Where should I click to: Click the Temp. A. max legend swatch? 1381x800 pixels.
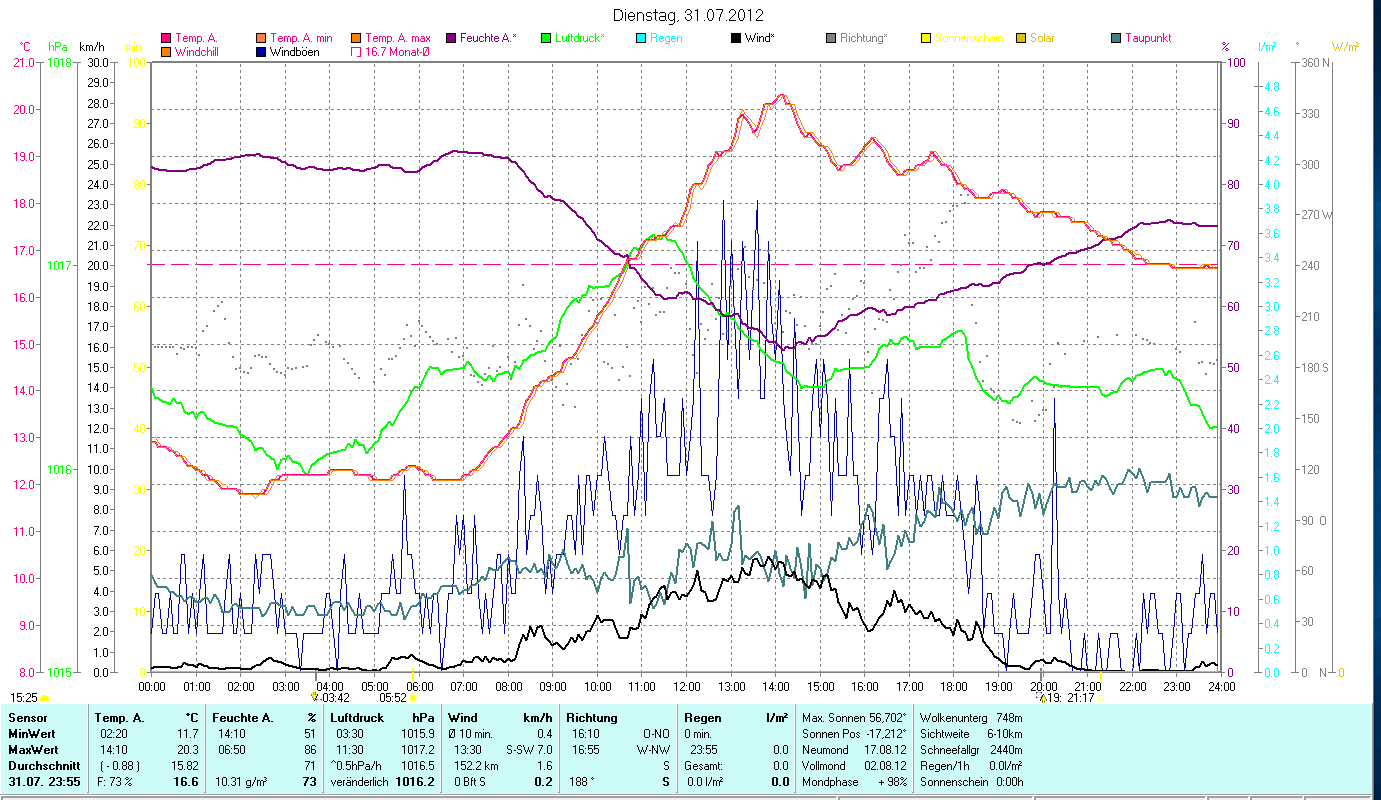point(356,38)
